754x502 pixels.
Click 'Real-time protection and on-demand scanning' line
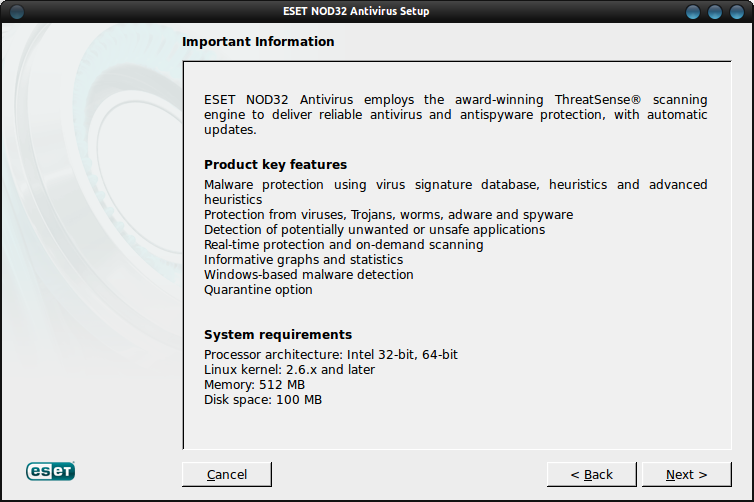pos(343,245)
